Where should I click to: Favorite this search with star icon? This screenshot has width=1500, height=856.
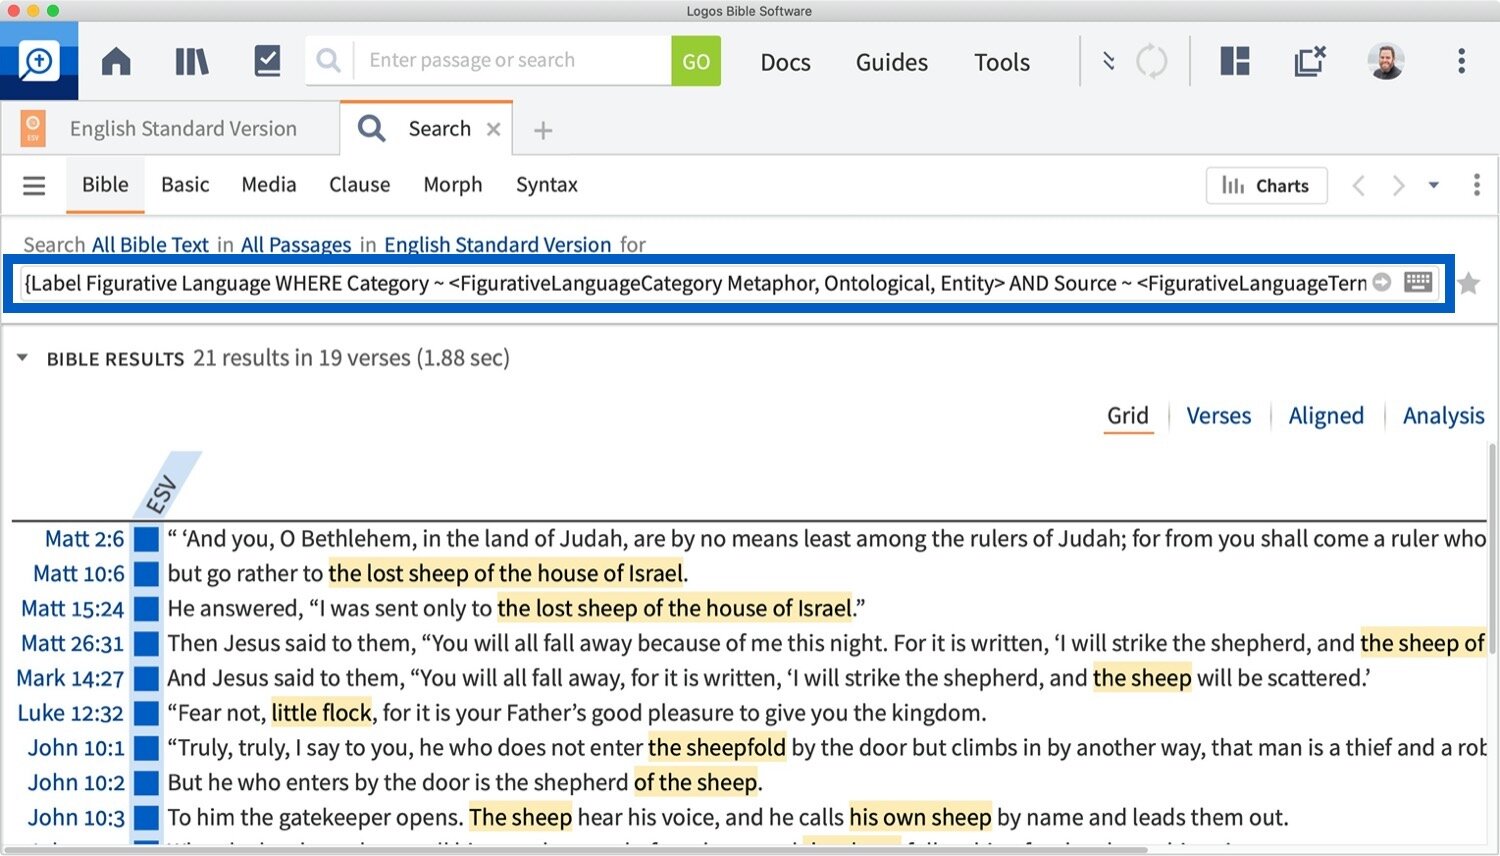click(x=1469, y=284)
